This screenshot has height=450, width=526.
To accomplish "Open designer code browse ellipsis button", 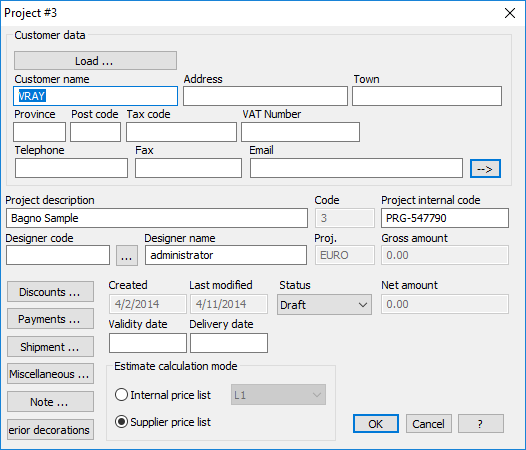I will coord(127,255).
